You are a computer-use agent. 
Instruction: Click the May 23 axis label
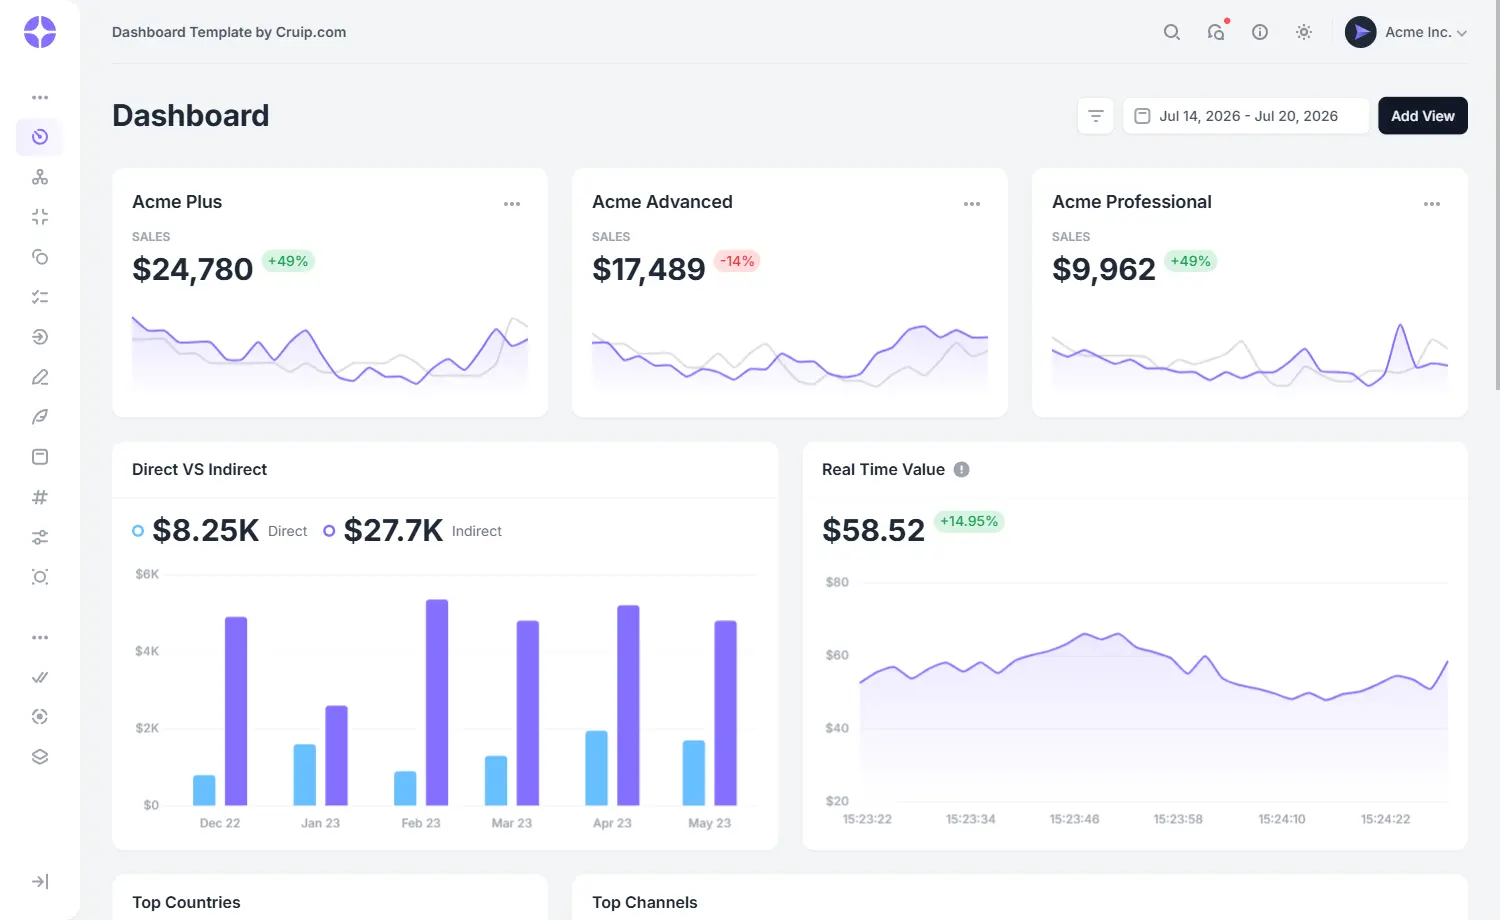click(x=710, y=823)
